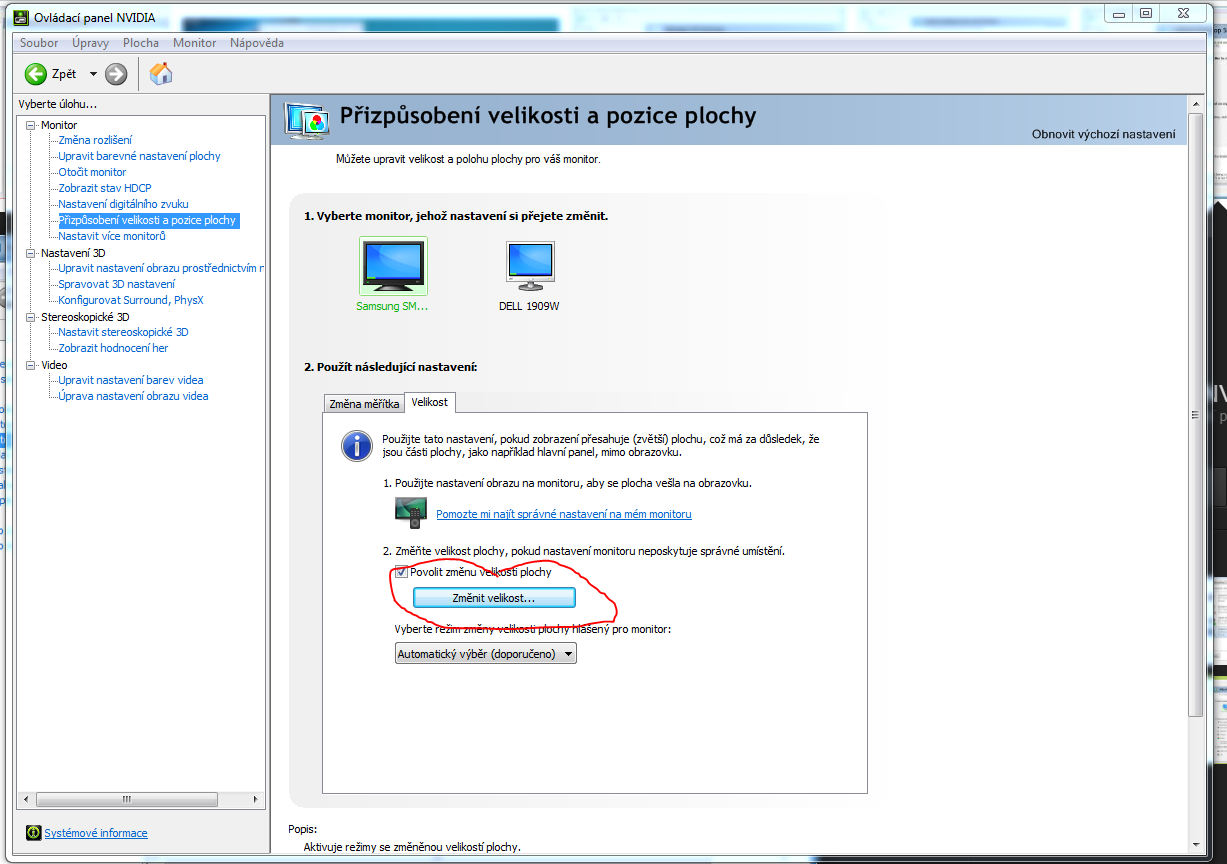Viewport: 1227px width, 864px height.
Task: Click the Forward arrow icon
Action: pyautogui.click(x=116, y=74)
